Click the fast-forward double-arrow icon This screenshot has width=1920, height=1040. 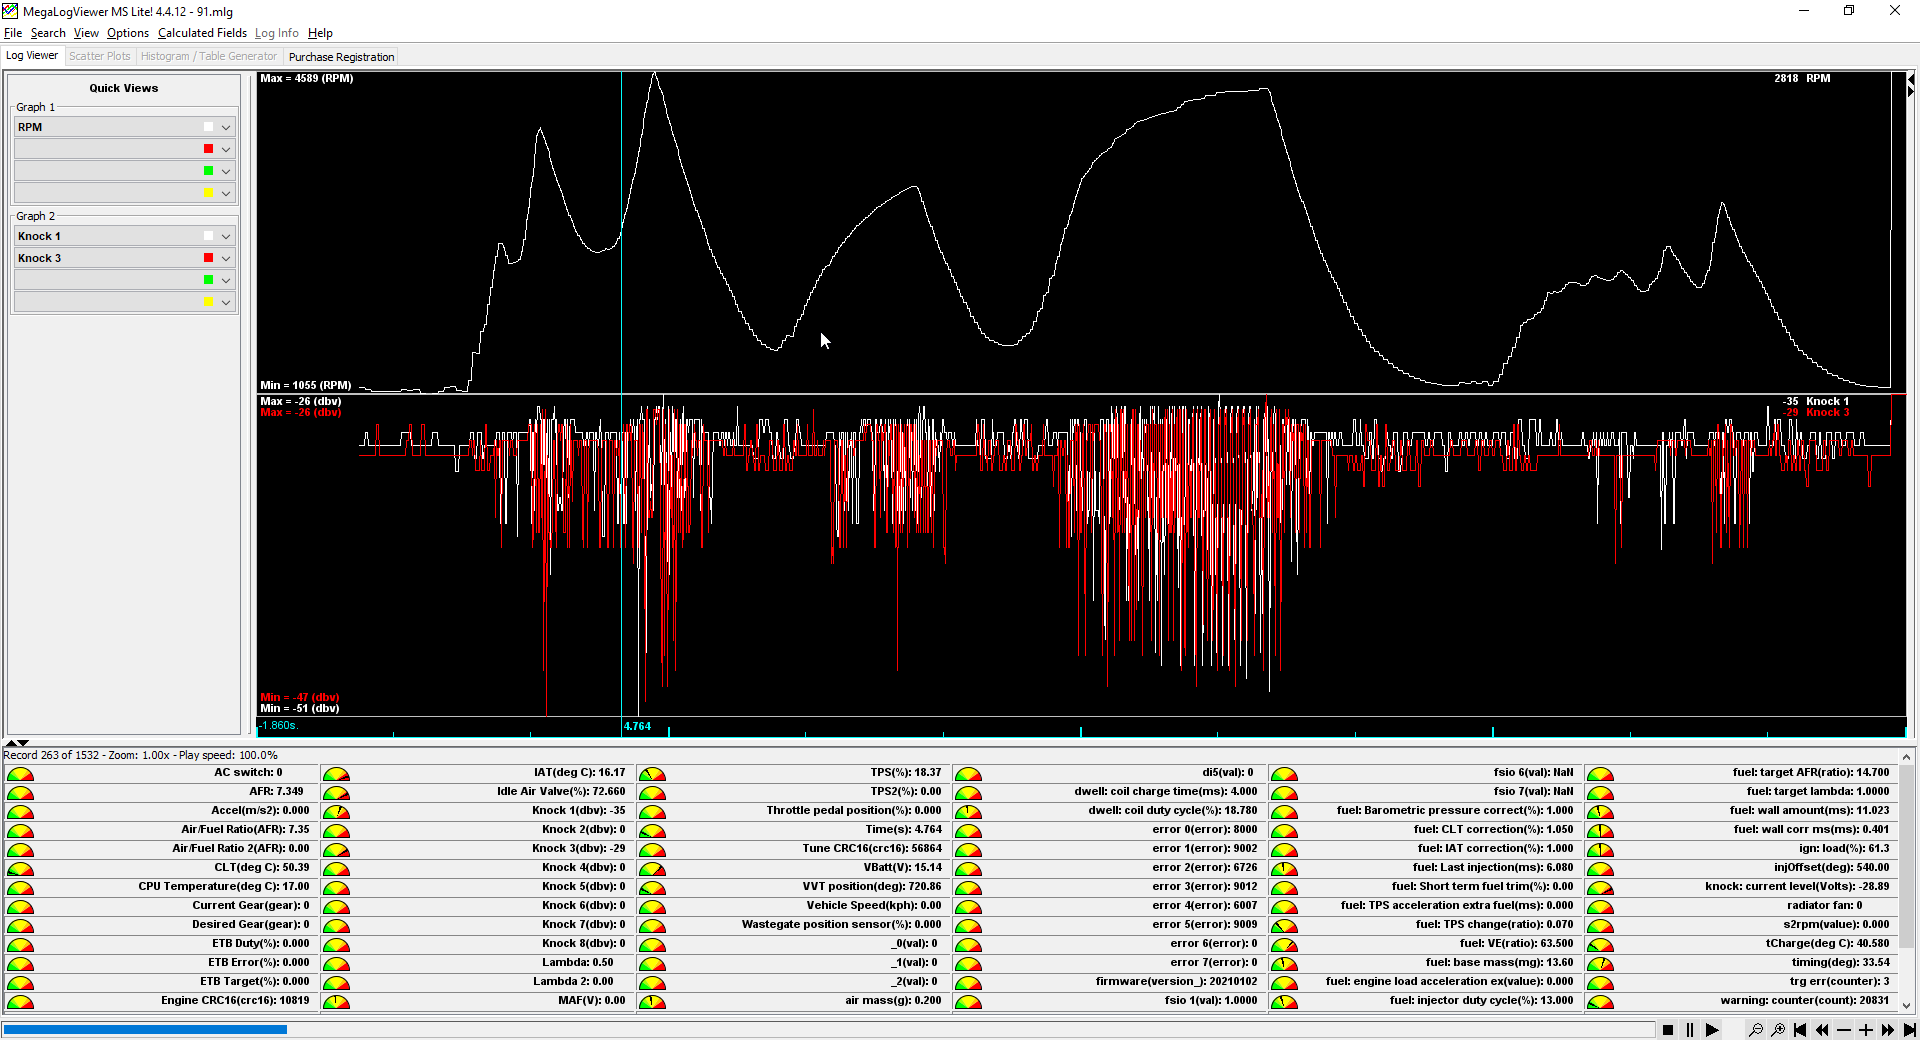1887,1030
